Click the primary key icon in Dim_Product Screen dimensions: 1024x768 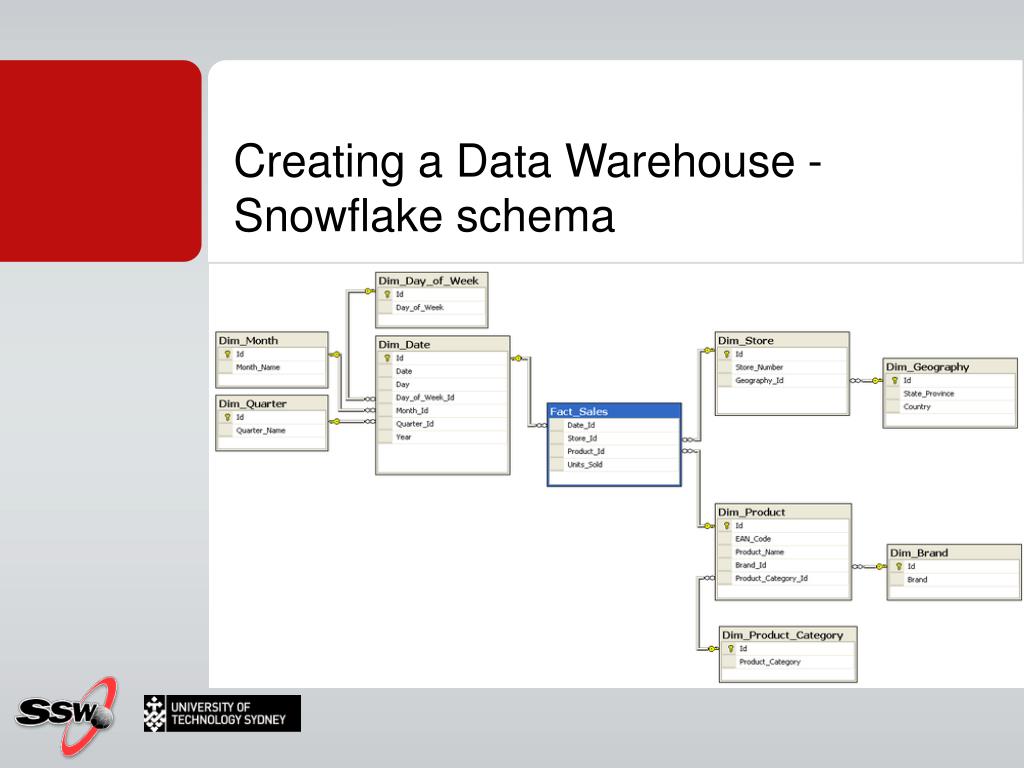coord(726,526)
